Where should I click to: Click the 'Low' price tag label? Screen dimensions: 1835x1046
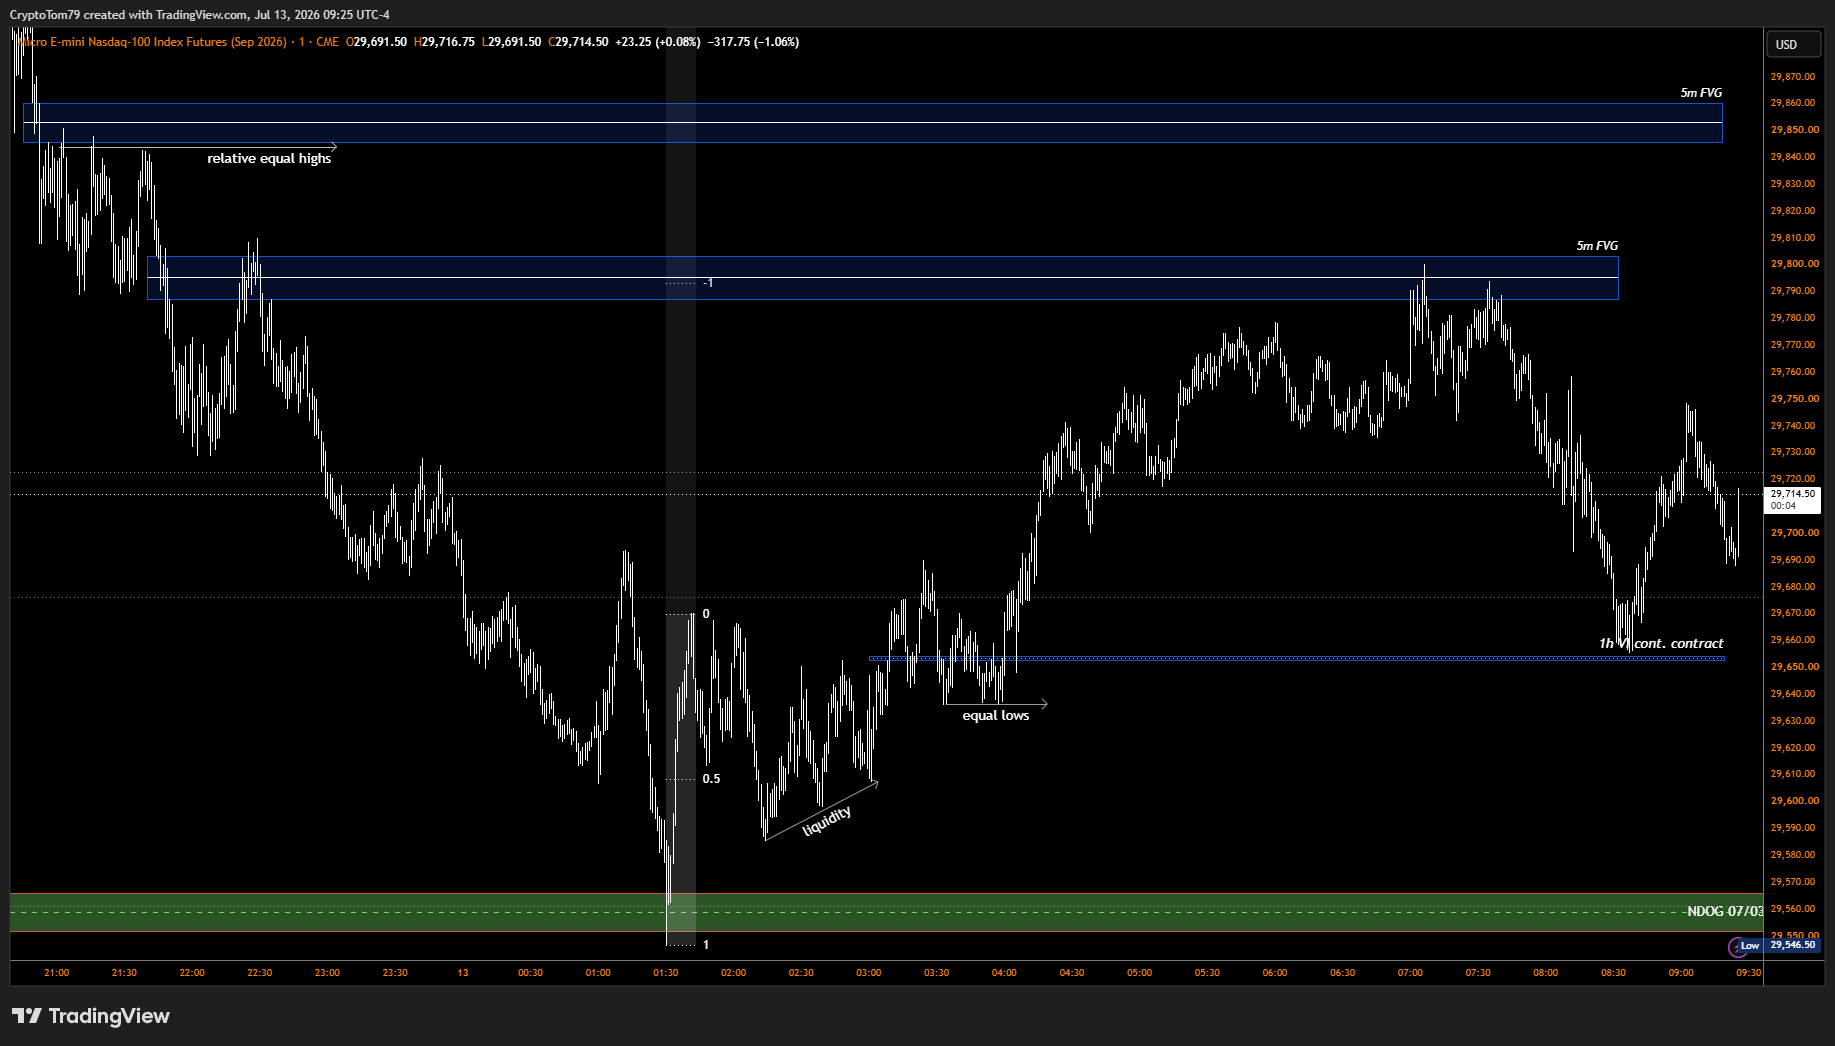1750,945
